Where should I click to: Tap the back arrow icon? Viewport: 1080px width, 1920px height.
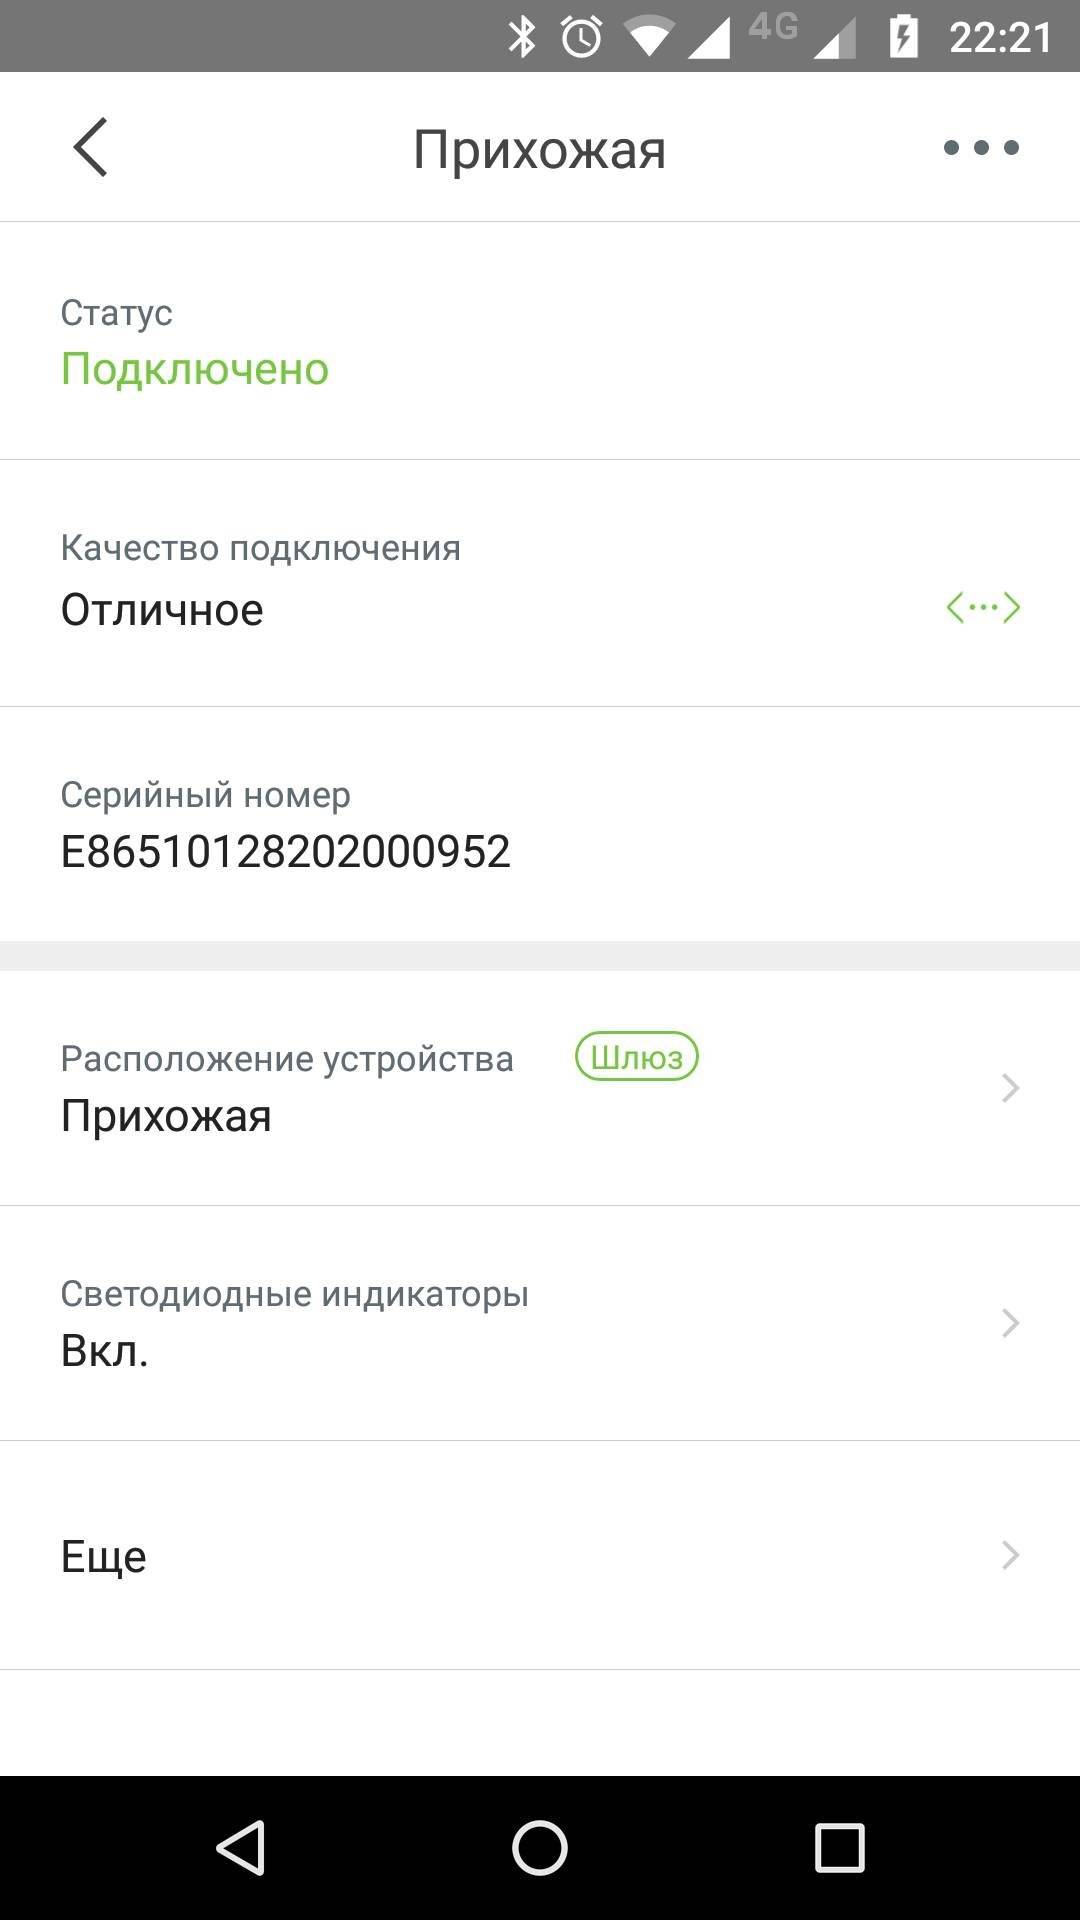(90, 148)
